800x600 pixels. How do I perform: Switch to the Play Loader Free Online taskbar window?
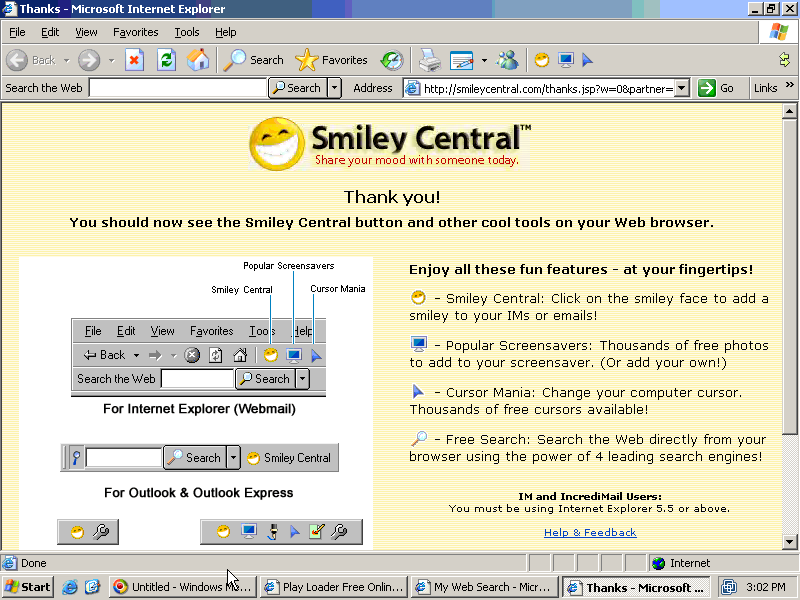click(334, 587)
